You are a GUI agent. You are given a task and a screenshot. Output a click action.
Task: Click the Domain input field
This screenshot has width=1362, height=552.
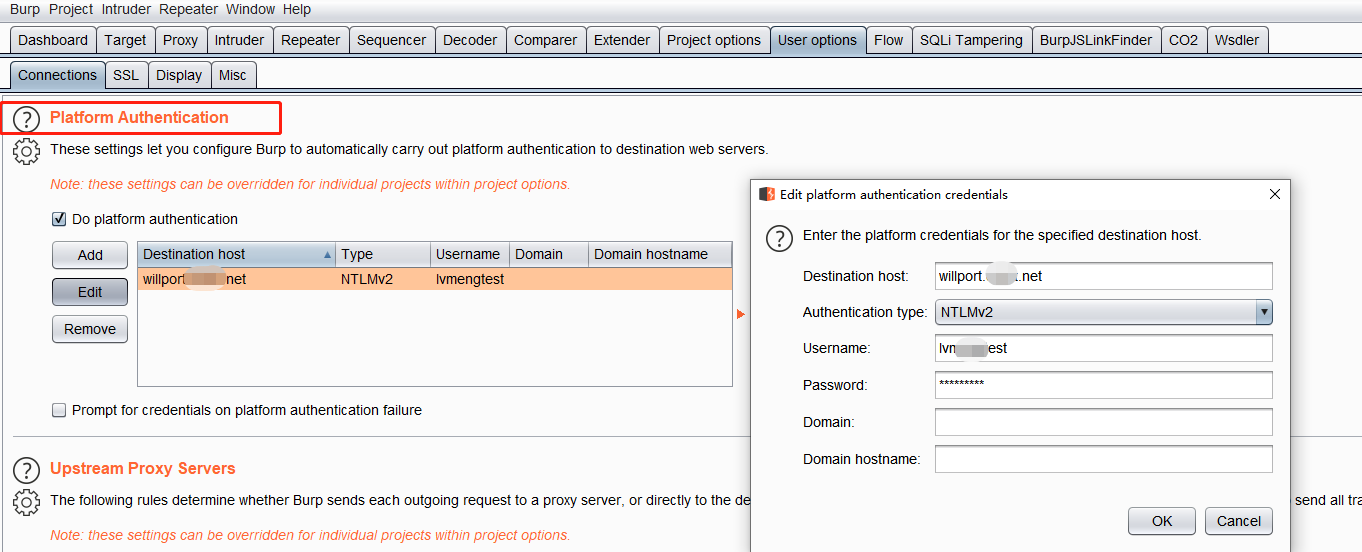(1104, 422)
